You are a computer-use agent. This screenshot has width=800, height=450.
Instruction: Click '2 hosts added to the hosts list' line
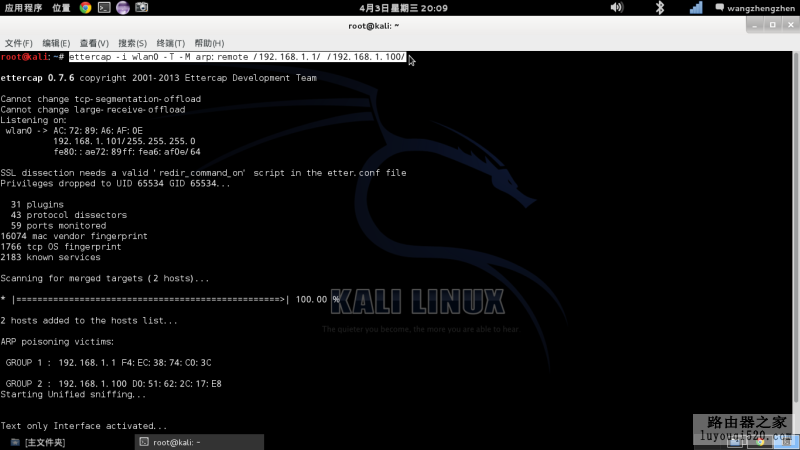[89, 321]
